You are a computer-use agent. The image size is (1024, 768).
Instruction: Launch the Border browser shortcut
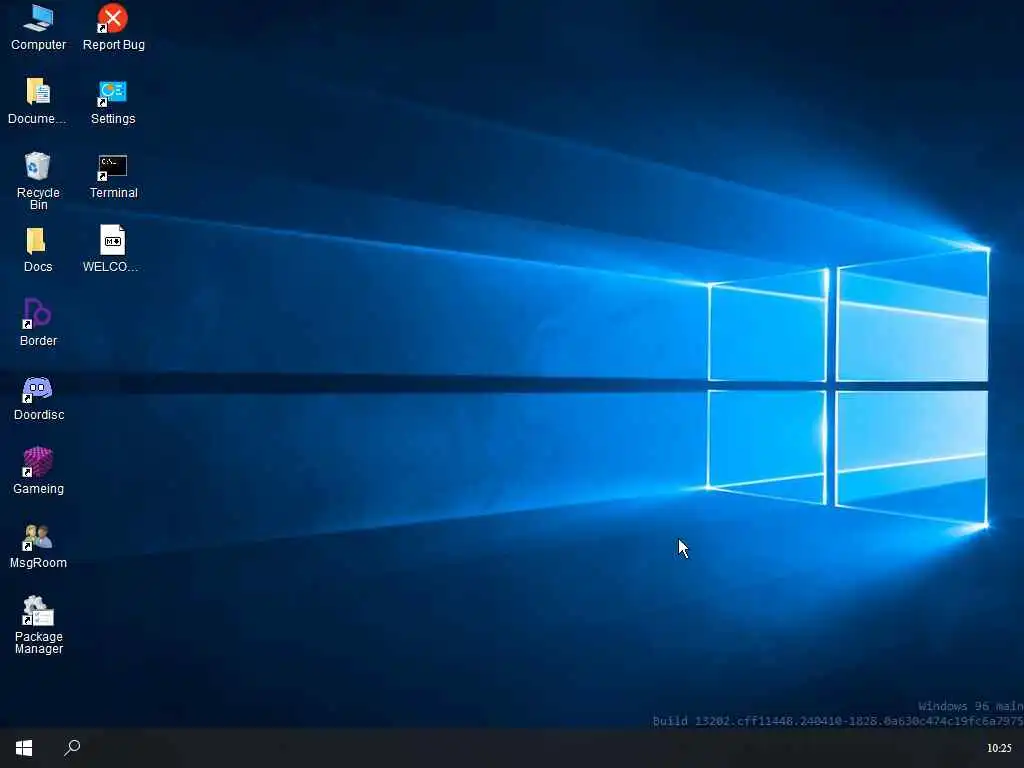(38, 323)
